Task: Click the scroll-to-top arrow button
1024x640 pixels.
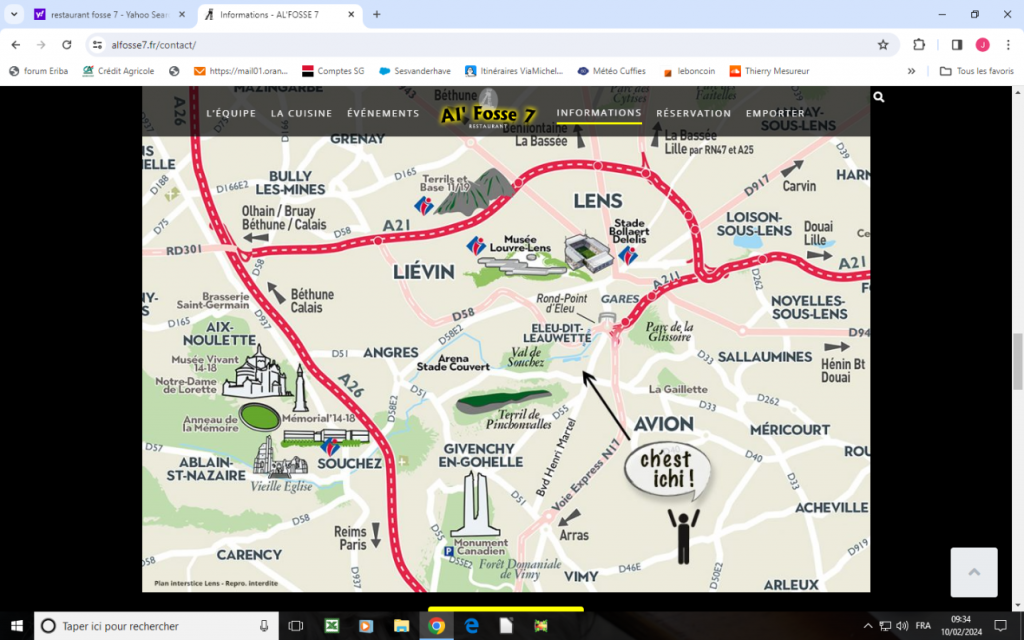Action: pos(974,573)
